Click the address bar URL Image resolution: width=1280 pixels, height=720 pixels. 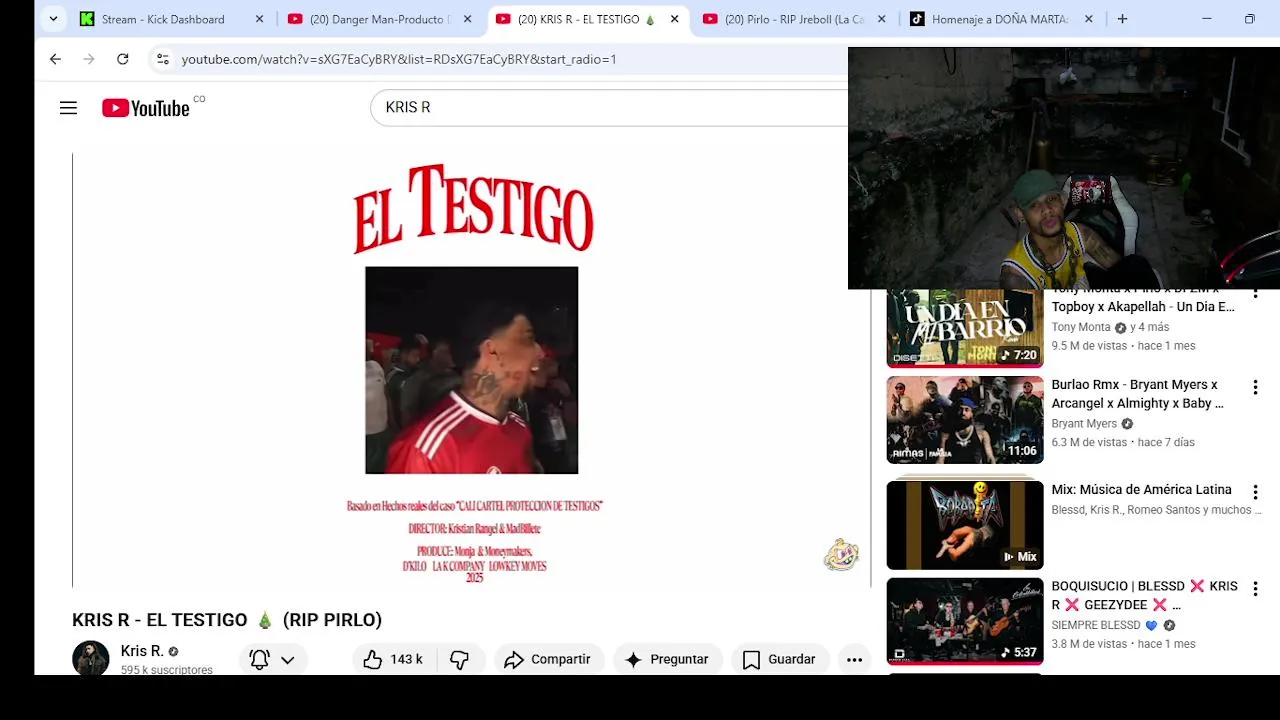pos(398,59)
